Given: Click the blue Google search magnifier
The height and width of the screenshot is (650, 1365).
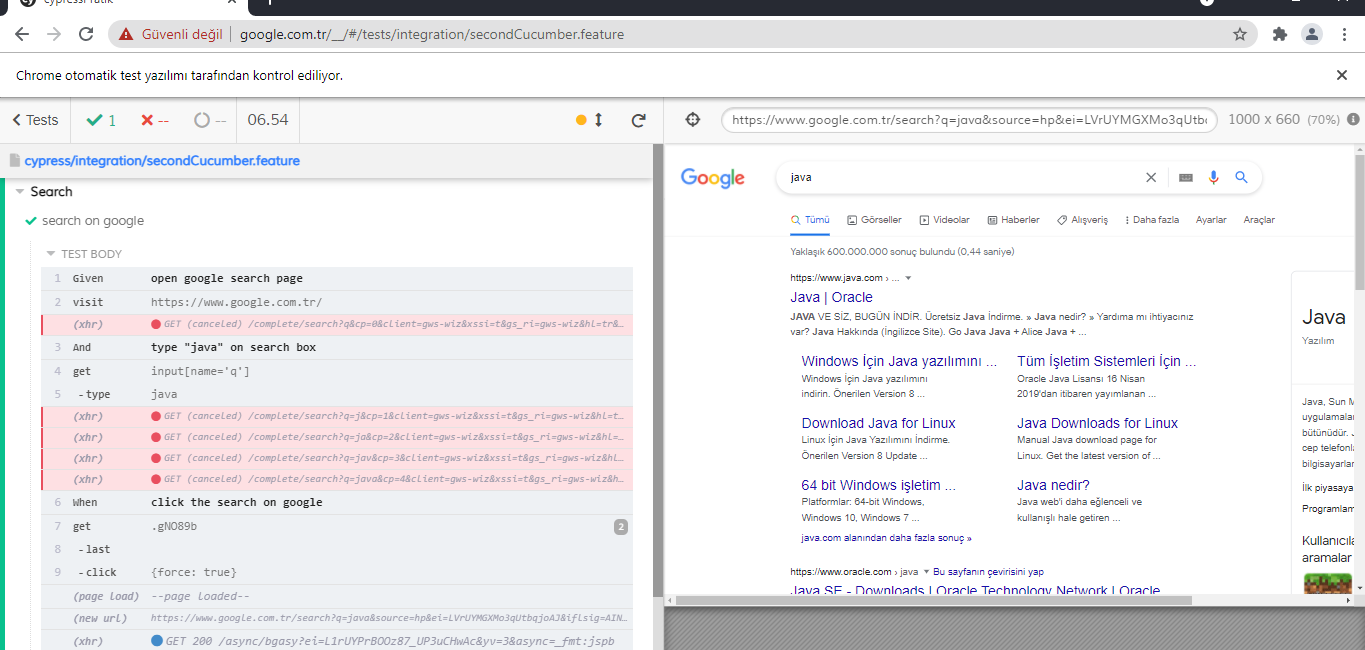Looking at the screenshot, I should pos(1241,177).
